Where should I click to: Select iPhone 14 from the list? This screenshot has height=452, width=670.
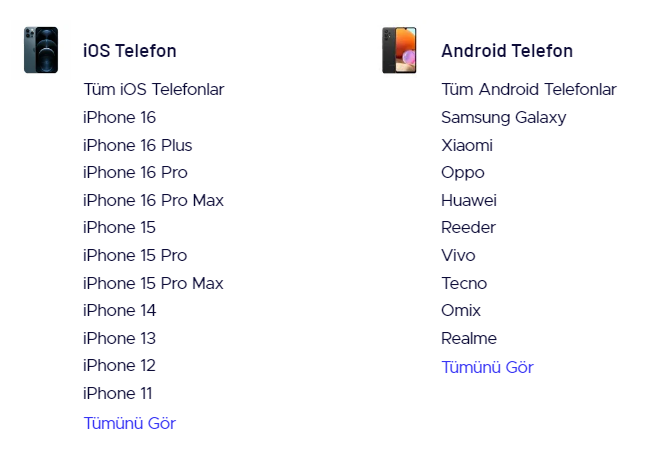tap(119, 310)
